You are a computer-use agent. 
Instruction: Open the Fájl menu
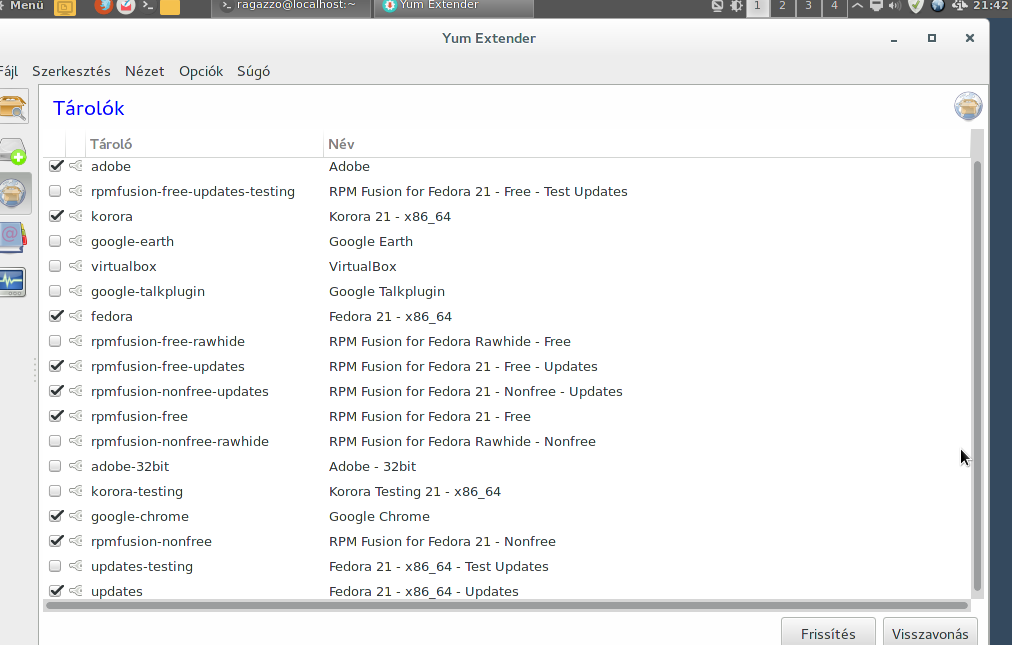(x=8, y=71)
